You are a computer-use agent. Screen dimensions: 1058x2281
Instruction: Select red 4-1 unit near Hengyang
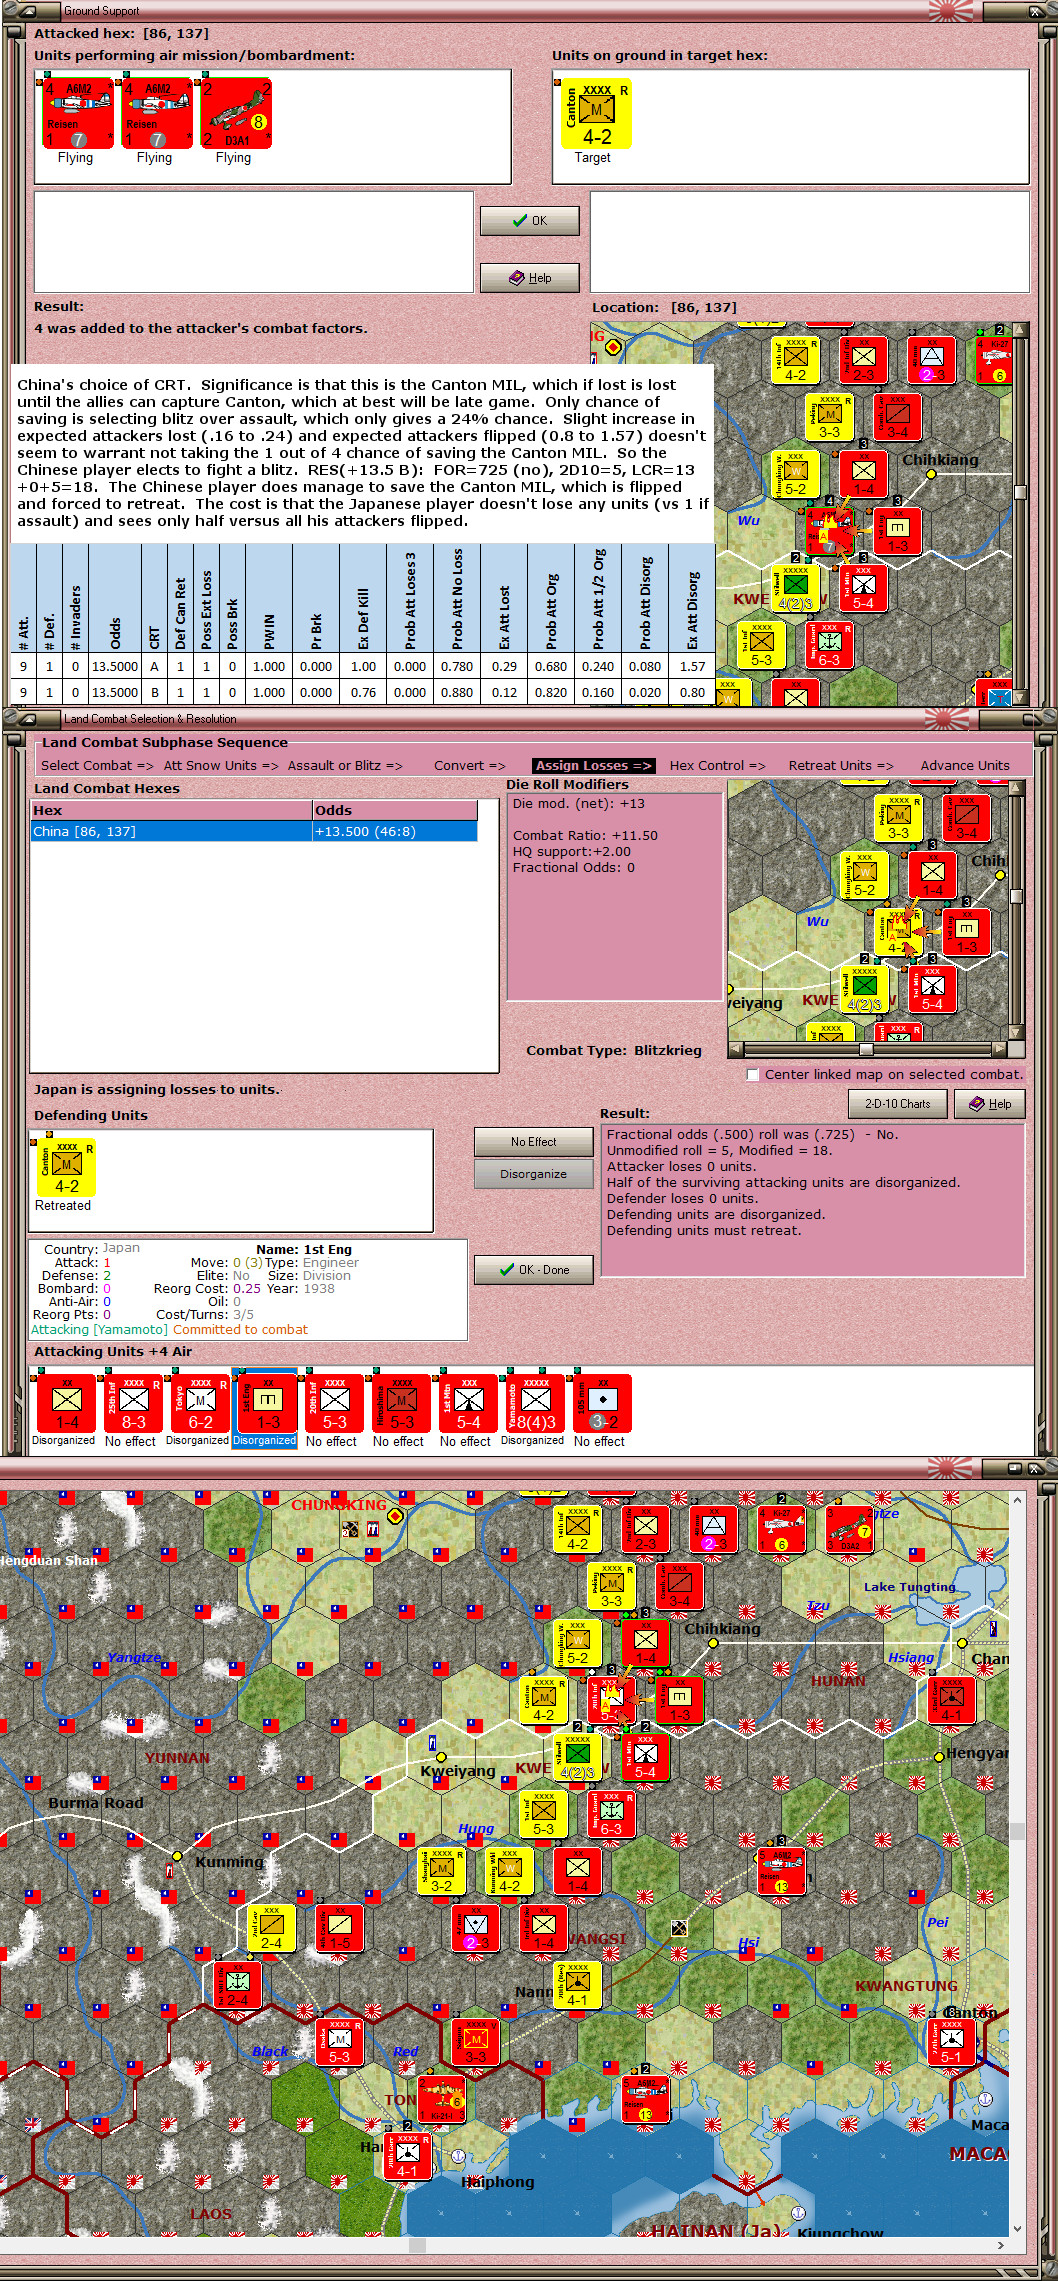[951, 1701]
